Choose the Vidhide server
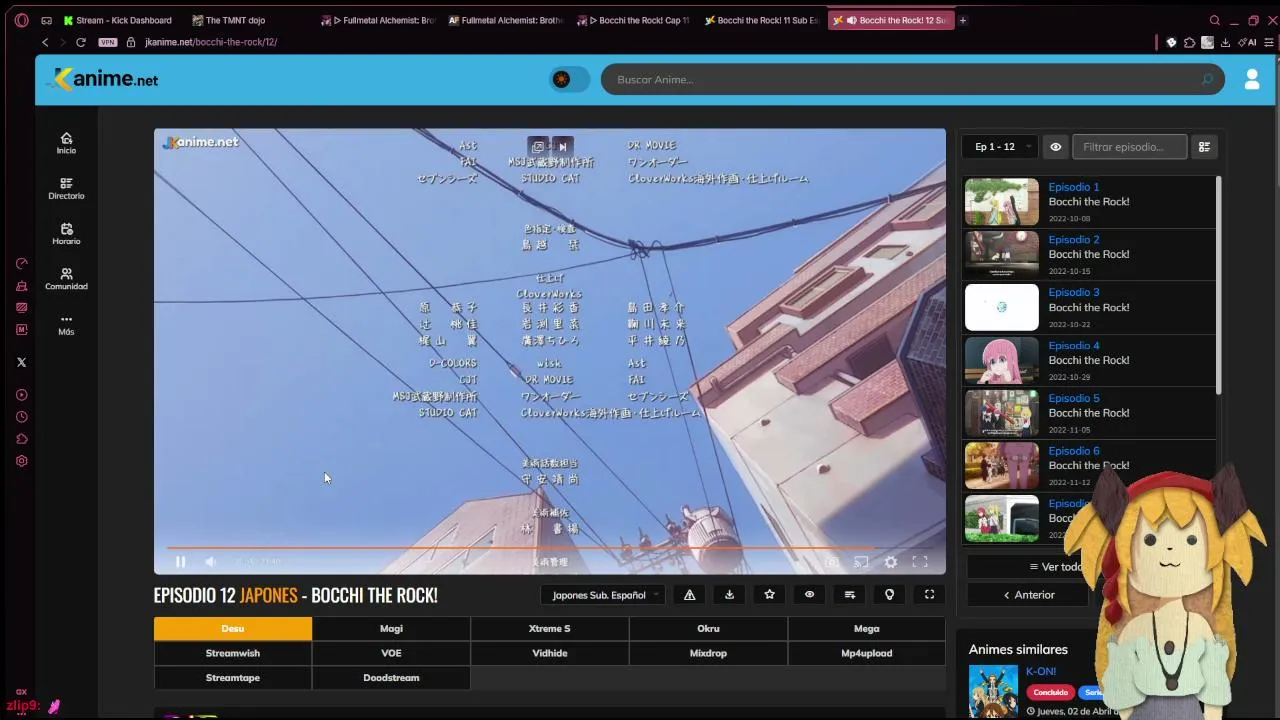 coord(549,653)
